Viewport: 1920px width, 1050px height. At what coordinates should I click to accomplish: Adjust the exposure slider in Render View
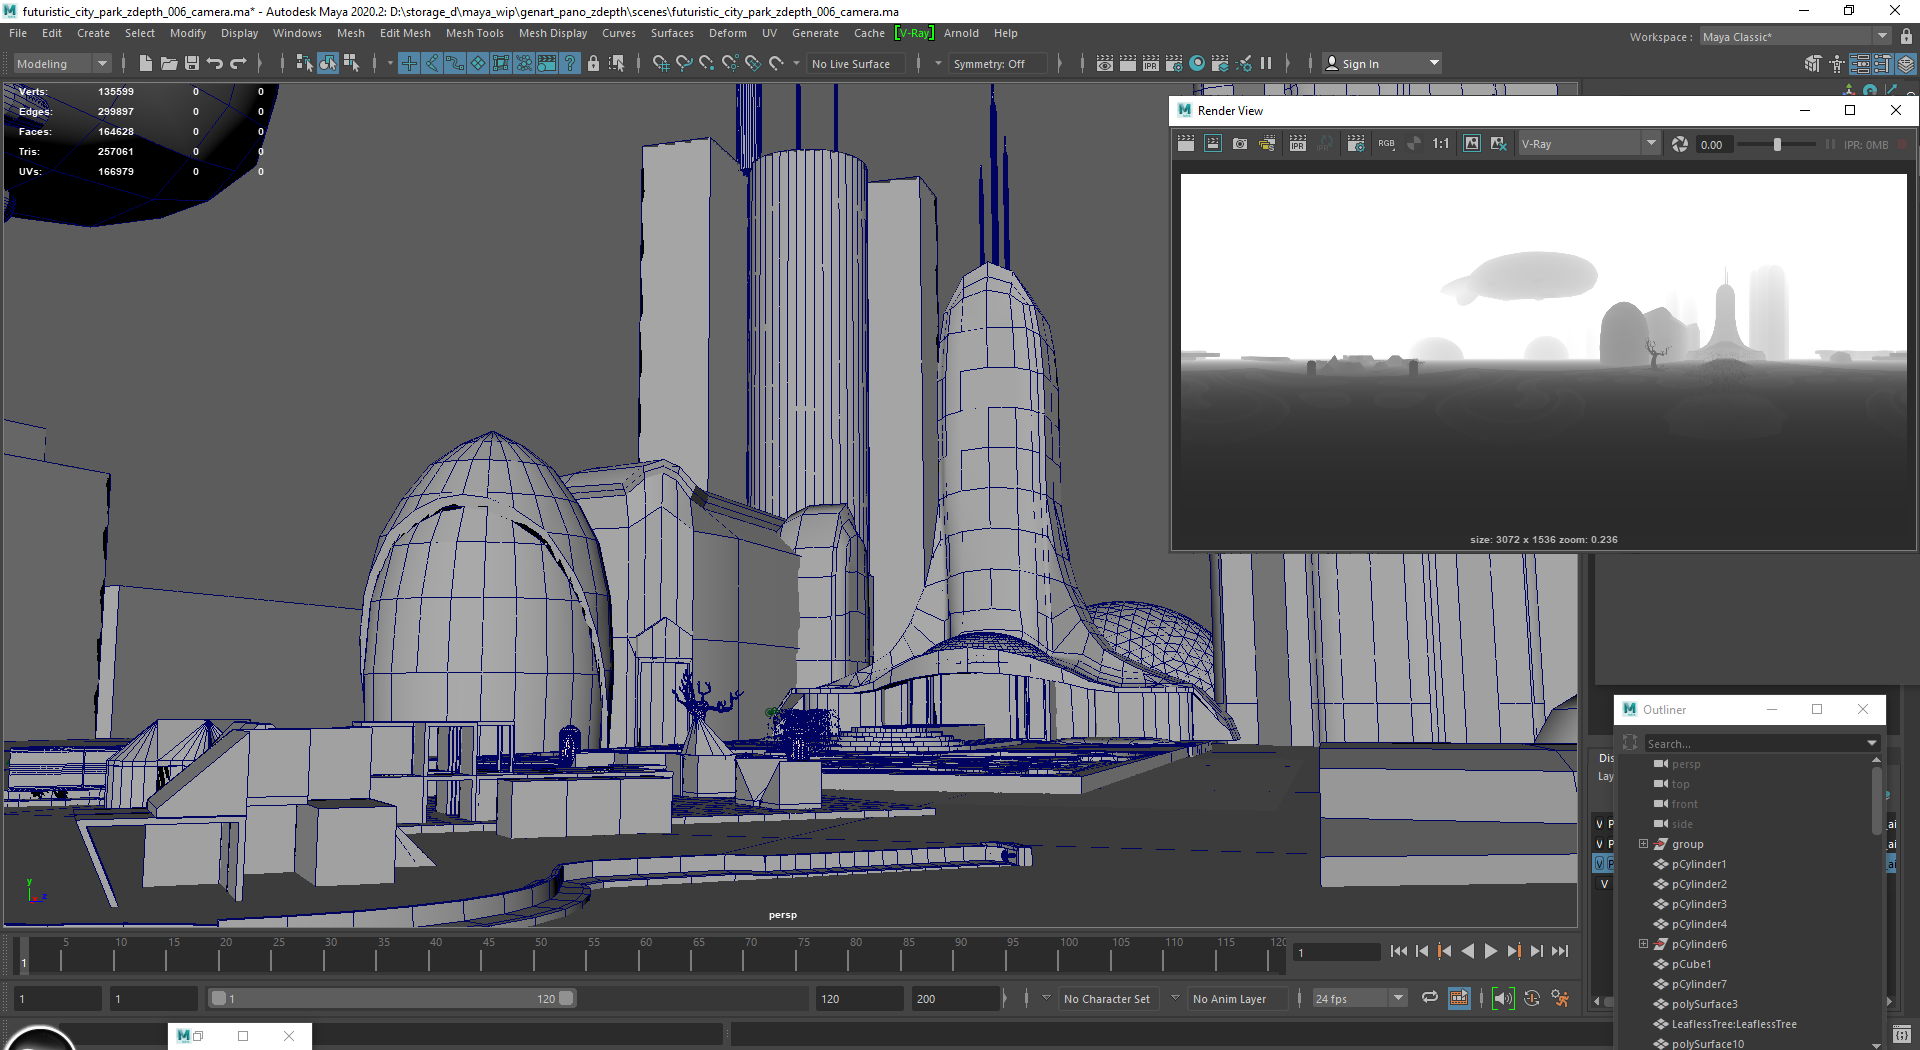point(1777,144)
